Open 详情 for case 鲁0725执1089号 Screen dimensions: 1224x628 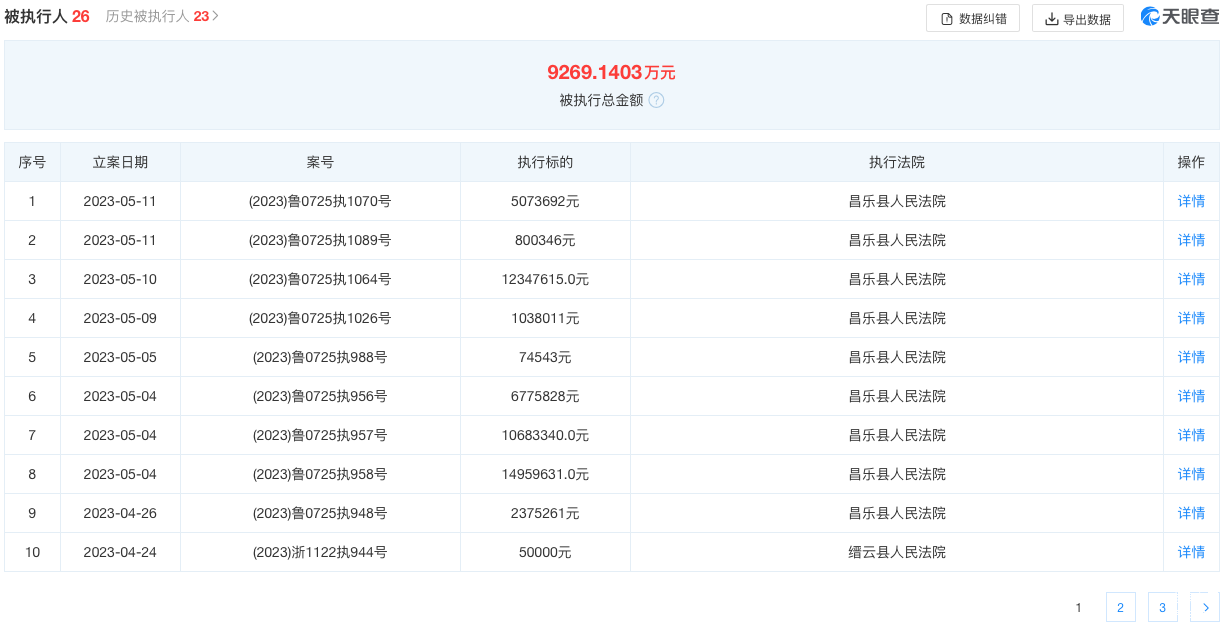[x=1191, y=240]
